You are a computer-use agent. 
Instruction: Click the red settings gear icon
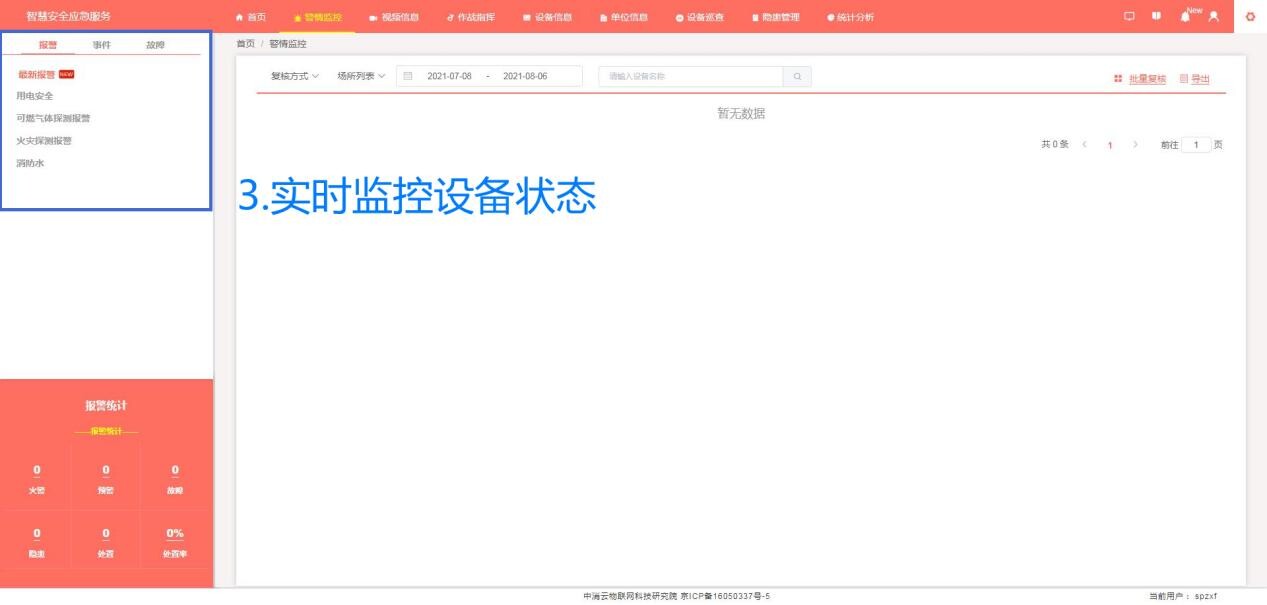coord(1251,17)
